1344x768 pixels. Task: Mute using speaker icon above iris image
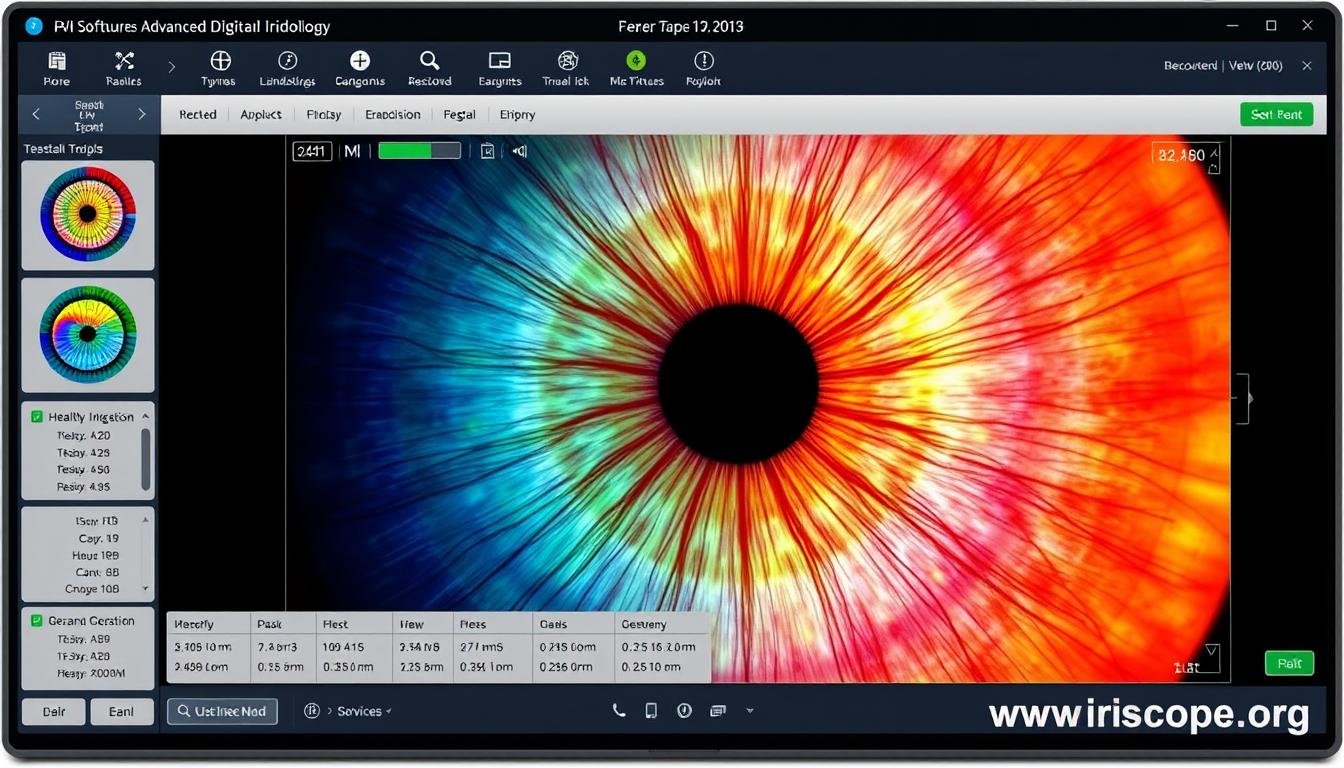(x=520, y=151)
